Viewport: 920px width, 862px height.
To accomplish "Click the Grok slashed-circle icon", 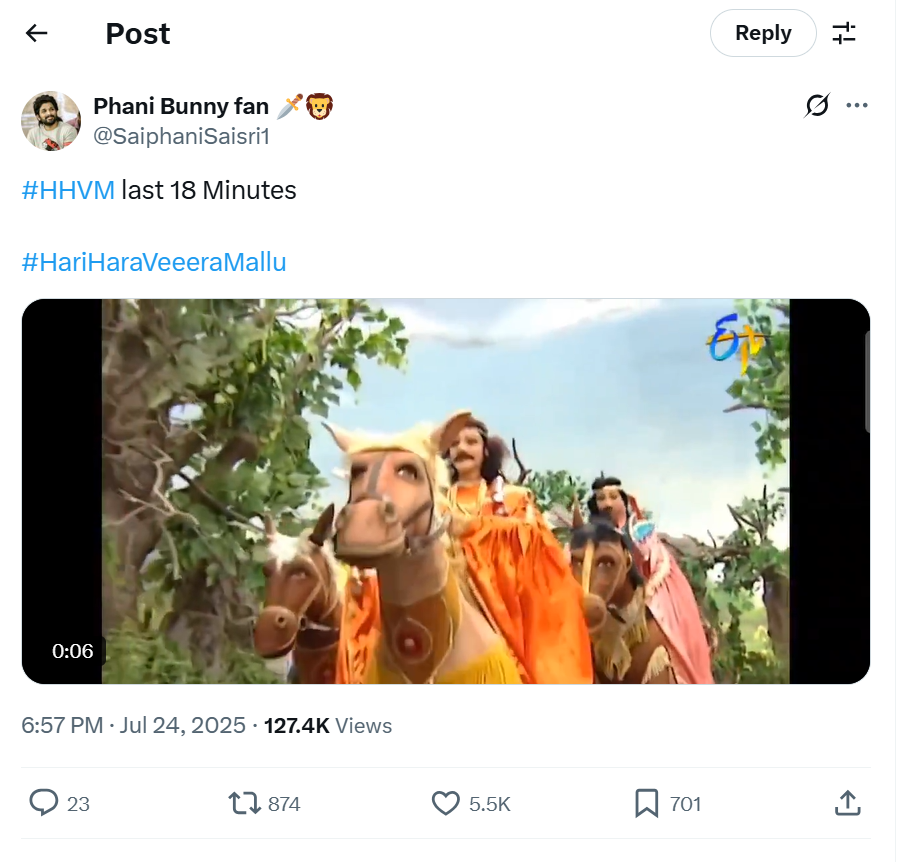I will click(x=817, y=106).
